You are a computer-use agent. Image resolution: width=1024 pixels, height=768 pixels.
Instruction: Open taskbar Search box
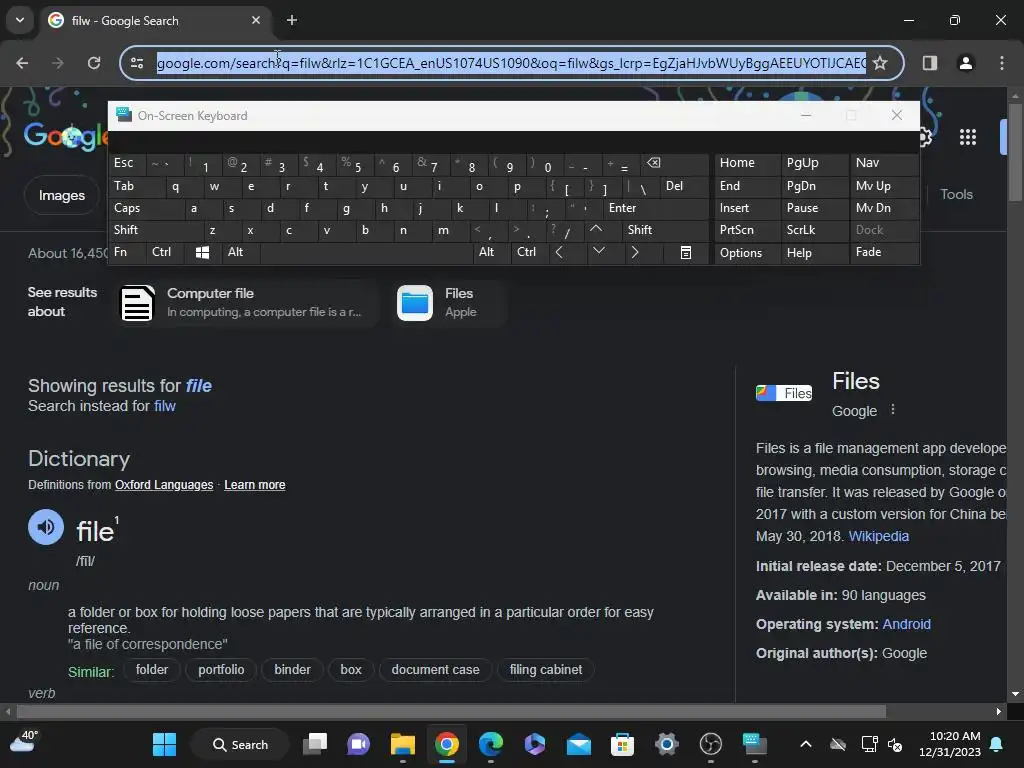coord(240,744)
